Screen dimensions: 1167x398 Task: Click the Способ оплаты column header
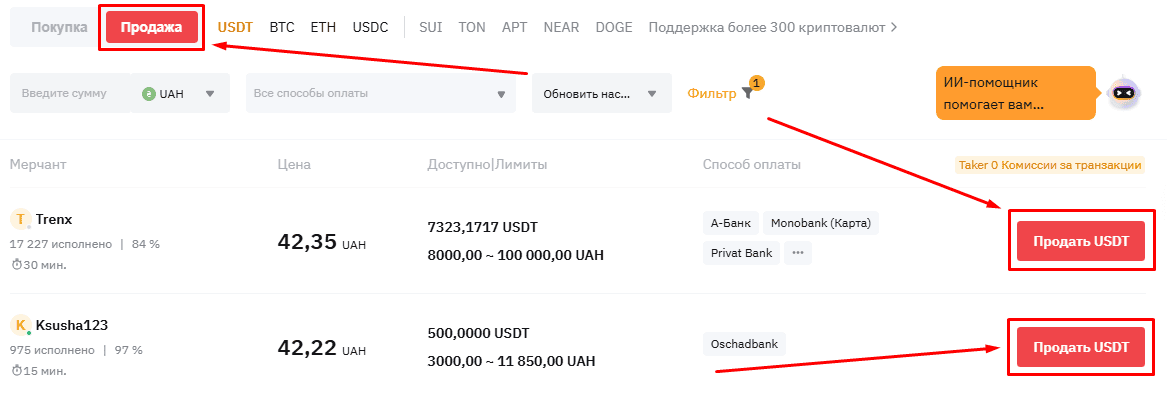752,164
